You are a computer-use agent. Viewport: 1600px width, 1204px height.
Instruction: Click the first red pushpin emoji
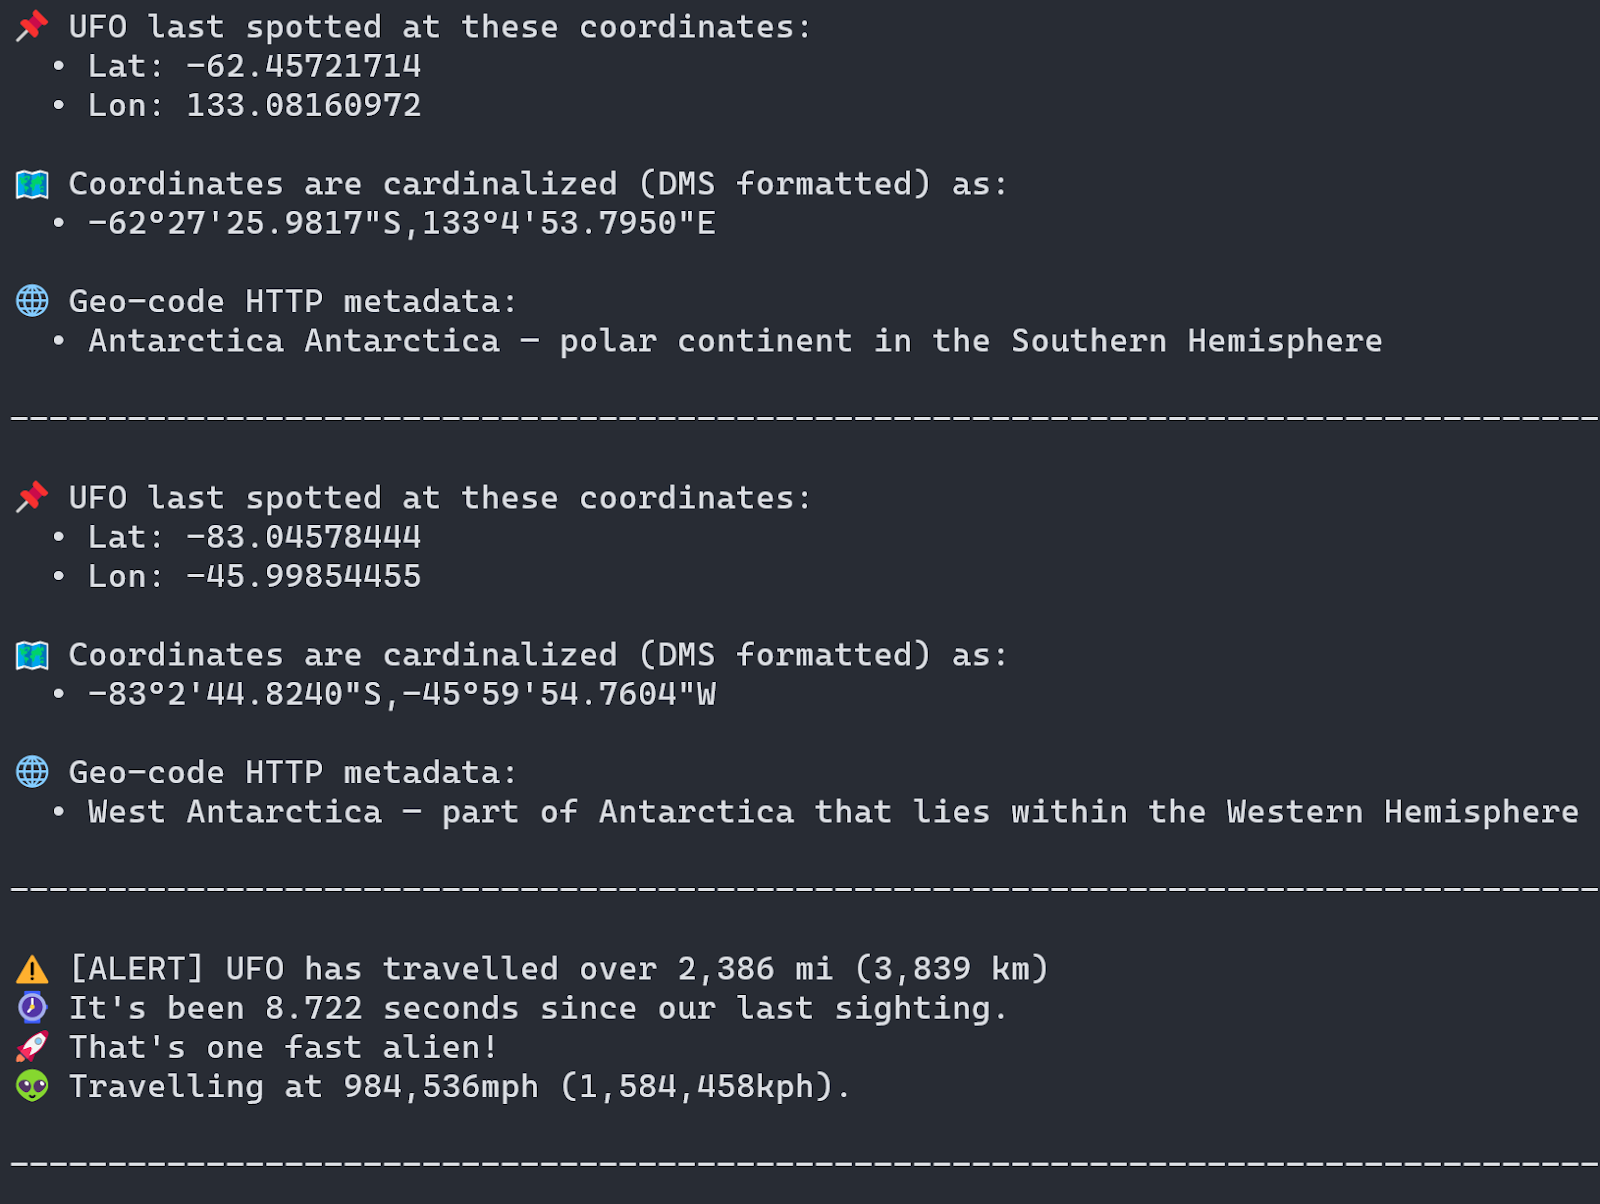[32, 26]
